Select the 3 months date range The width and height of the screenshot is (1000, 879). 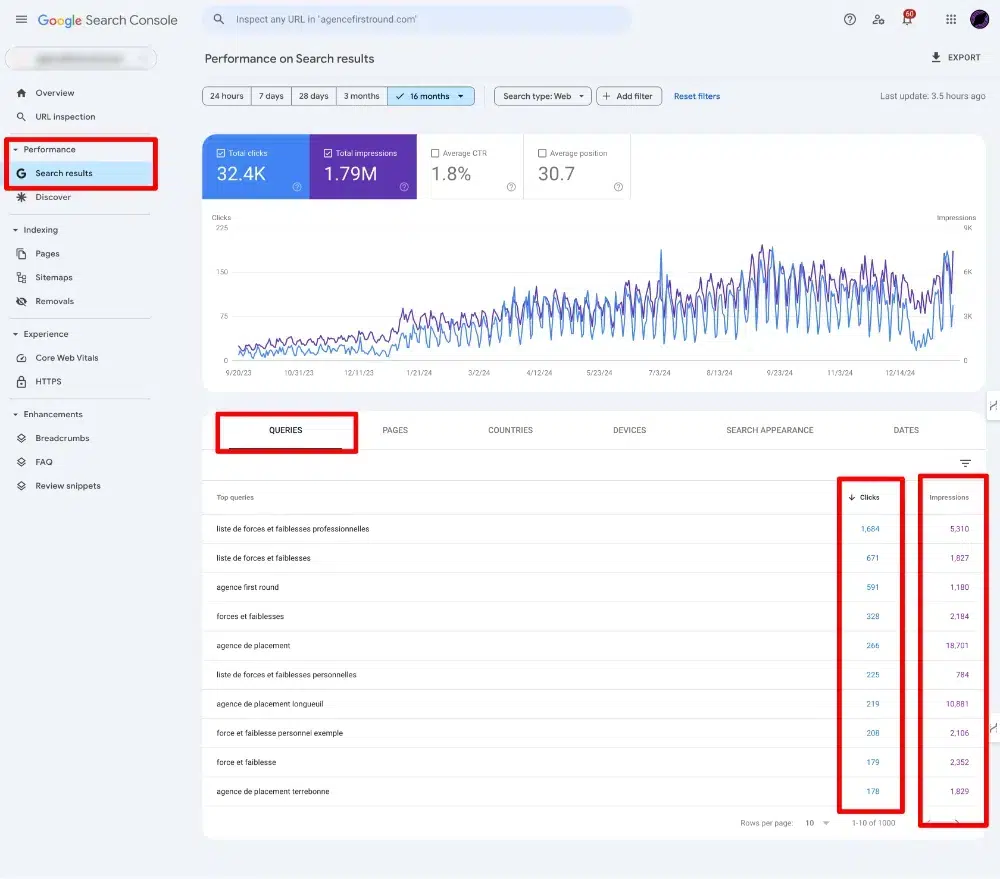(x=362, y=96)
